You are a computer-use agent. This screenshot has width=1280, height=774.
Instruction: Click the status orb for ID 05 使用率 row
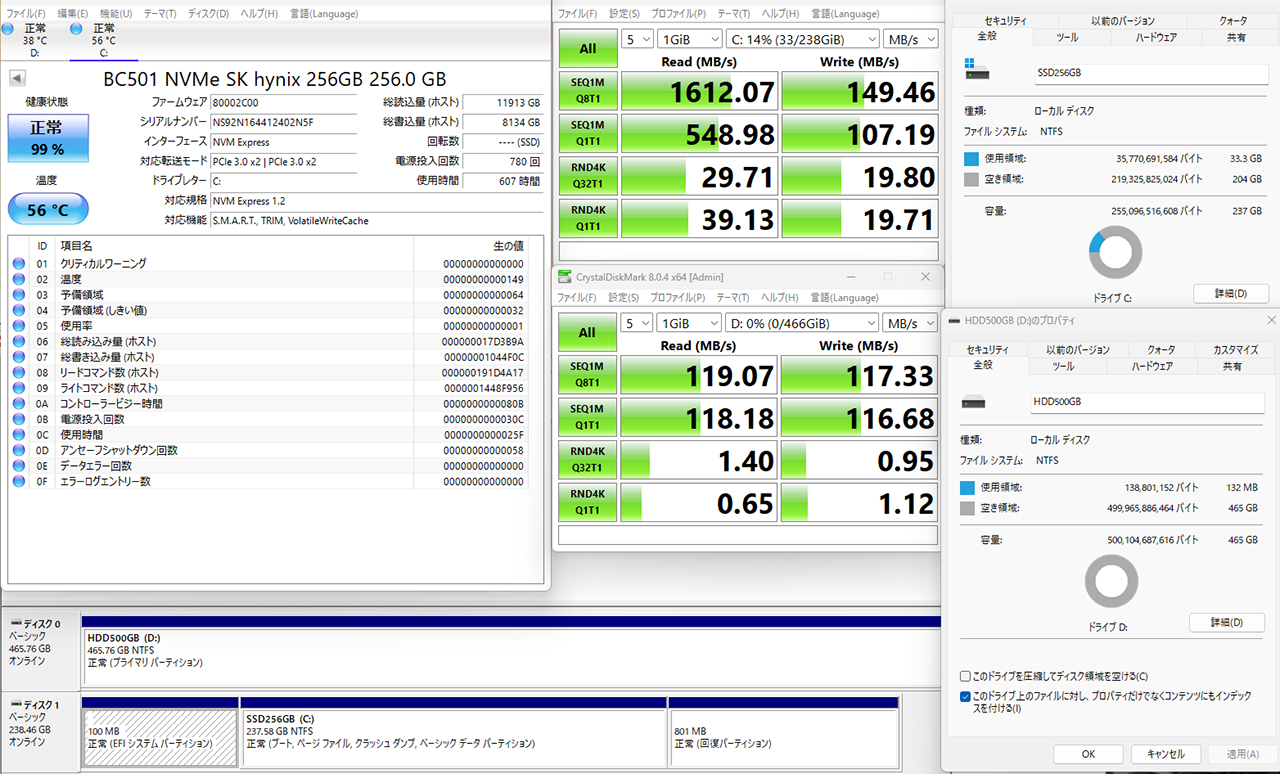click(19, 326)
